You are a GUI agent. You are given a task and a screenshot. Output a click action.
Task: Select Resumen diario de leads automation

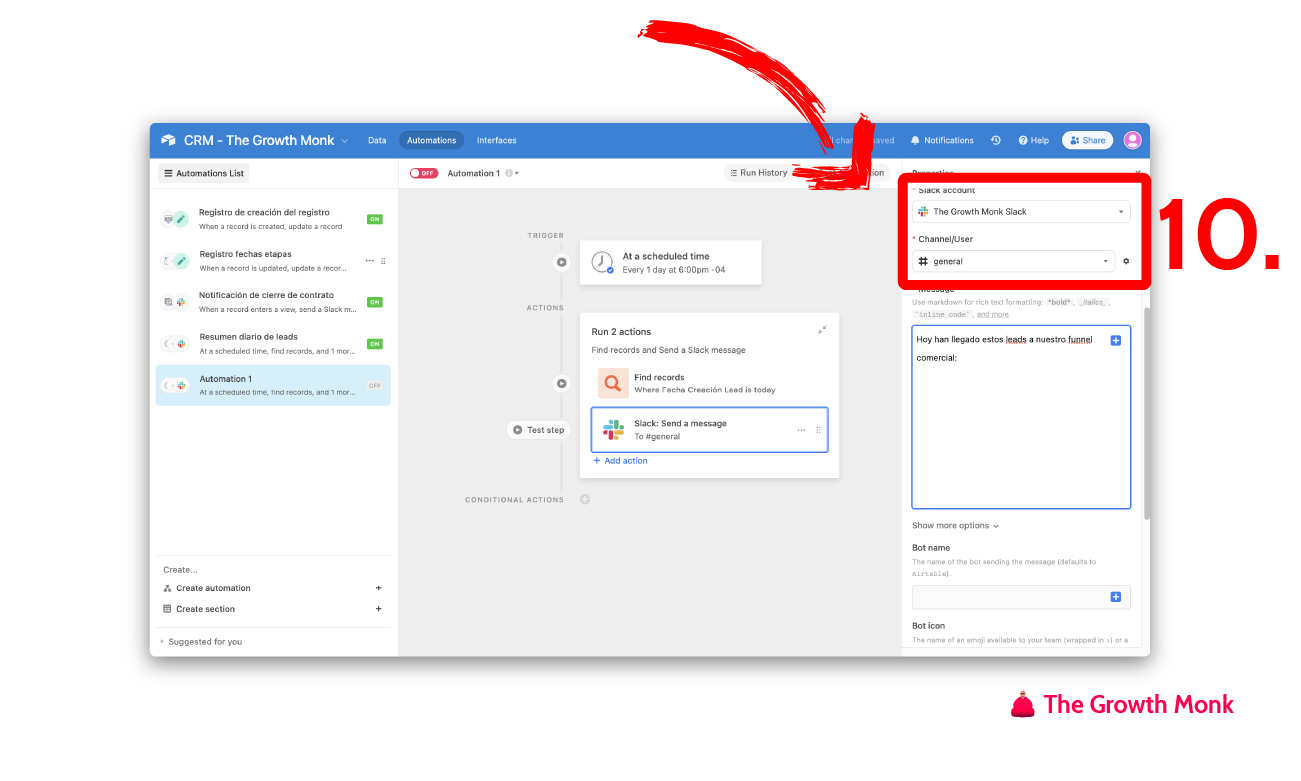(273, 344)
